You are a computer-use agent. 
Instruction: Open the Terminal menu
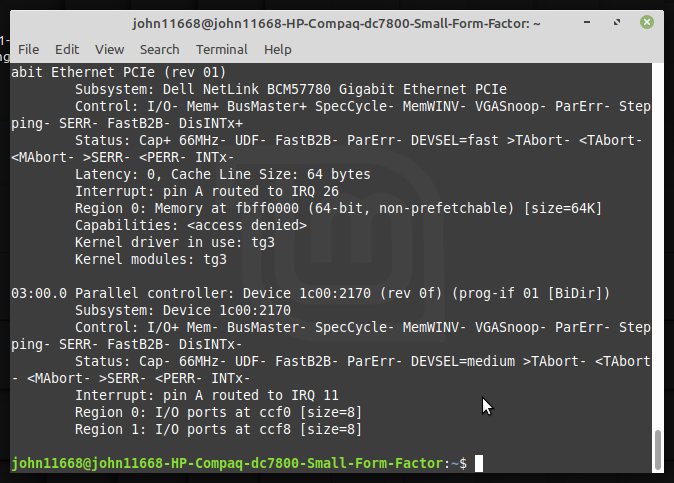pos(221,49)
